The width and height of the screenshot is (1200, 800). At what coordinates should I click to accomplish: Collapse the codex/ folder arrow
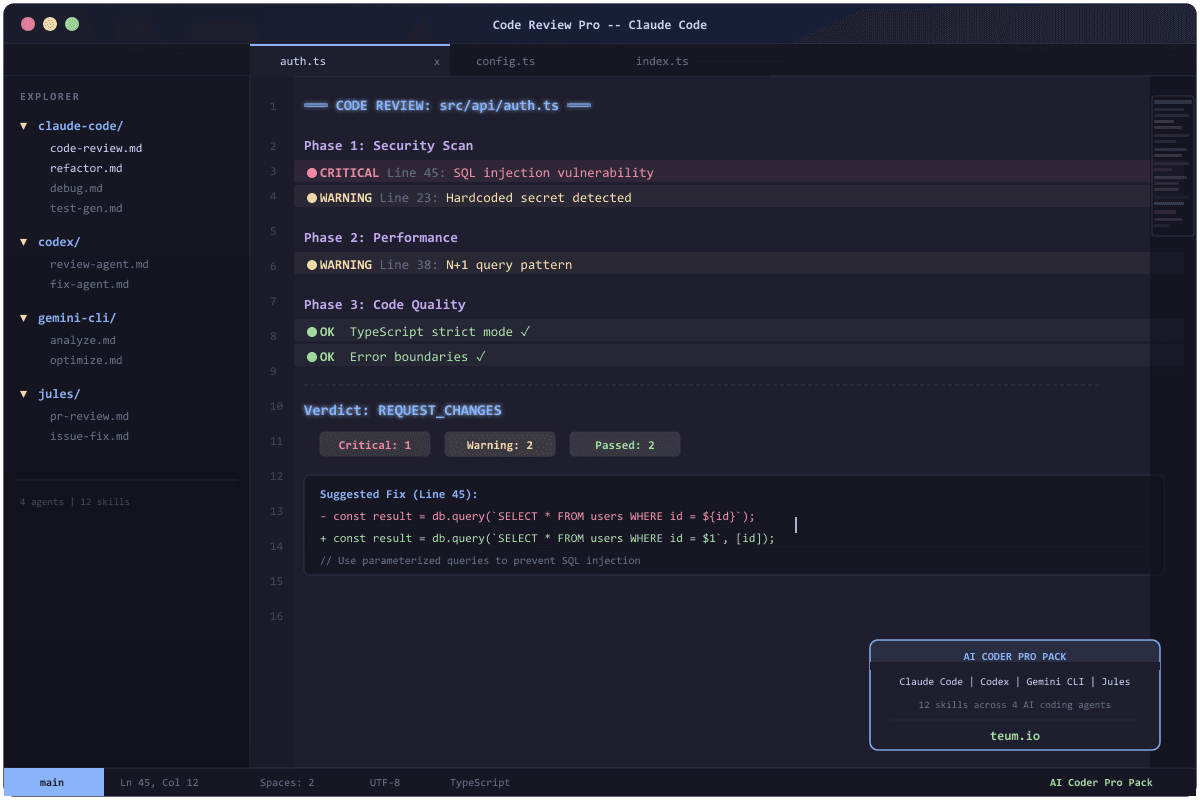coord(24,242)
